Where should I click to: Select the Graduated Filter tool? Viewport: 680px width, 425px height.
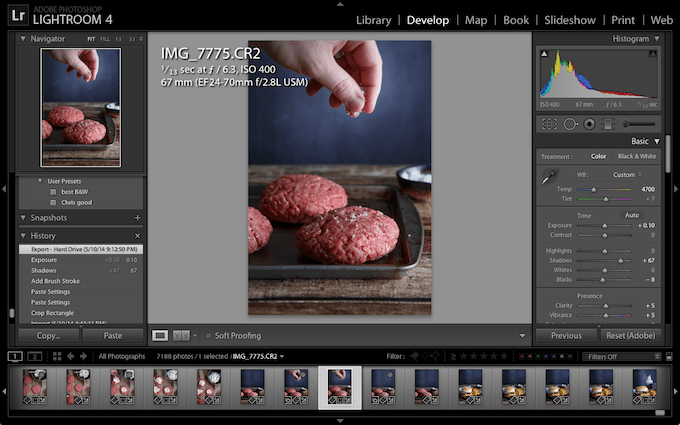coord(608,124)
